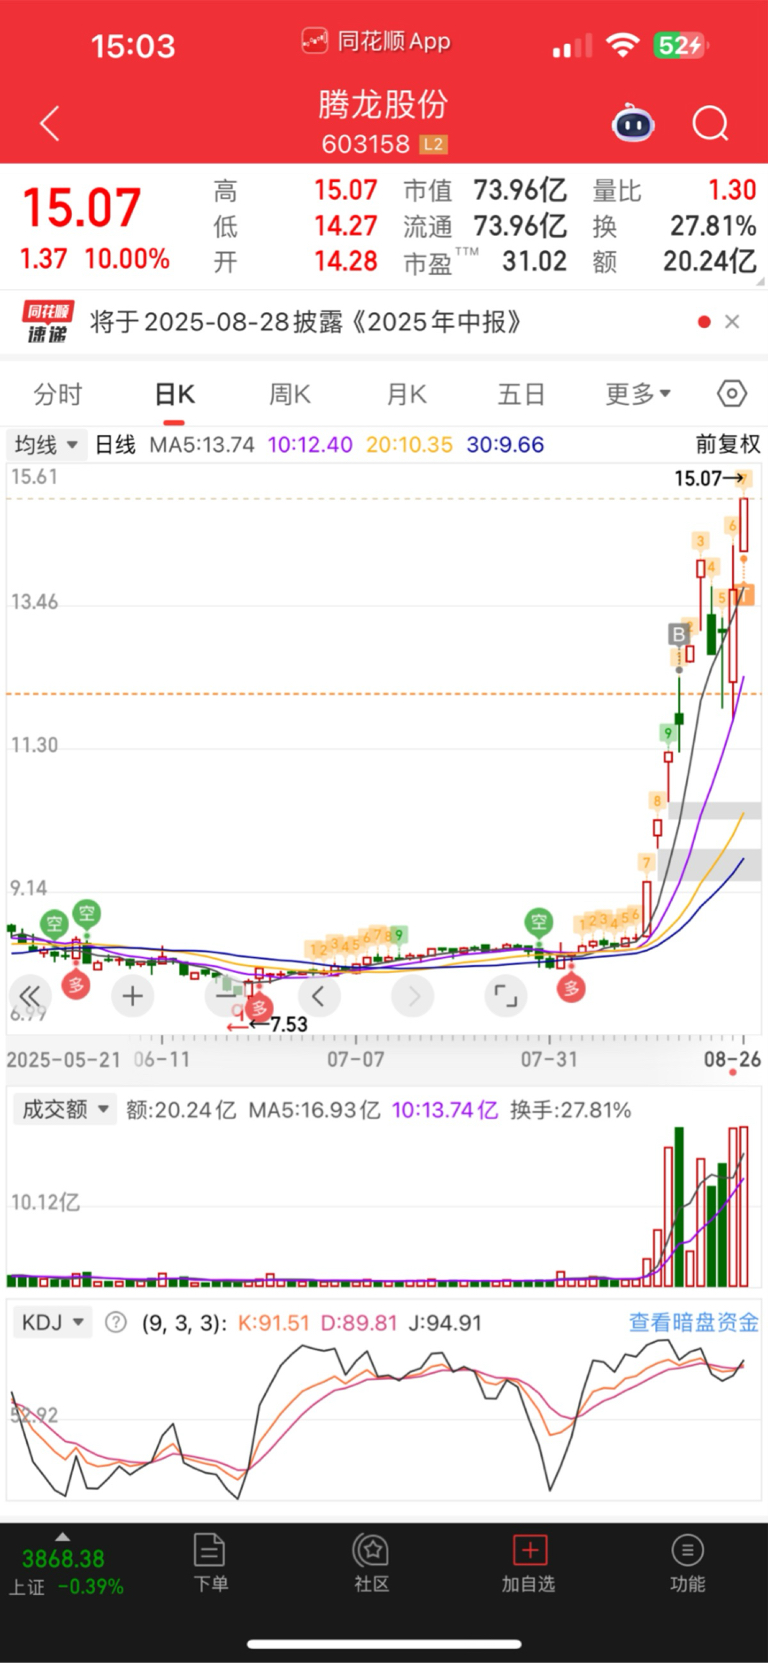
Task: Tap 换手:27.81% in volume header
Action: [570, 1110]
